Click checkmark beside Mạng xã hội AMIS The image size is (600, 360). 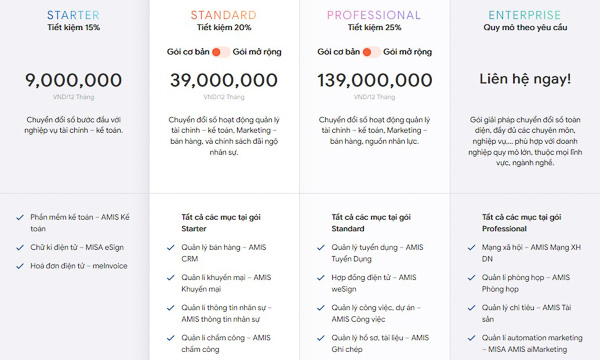471,248
